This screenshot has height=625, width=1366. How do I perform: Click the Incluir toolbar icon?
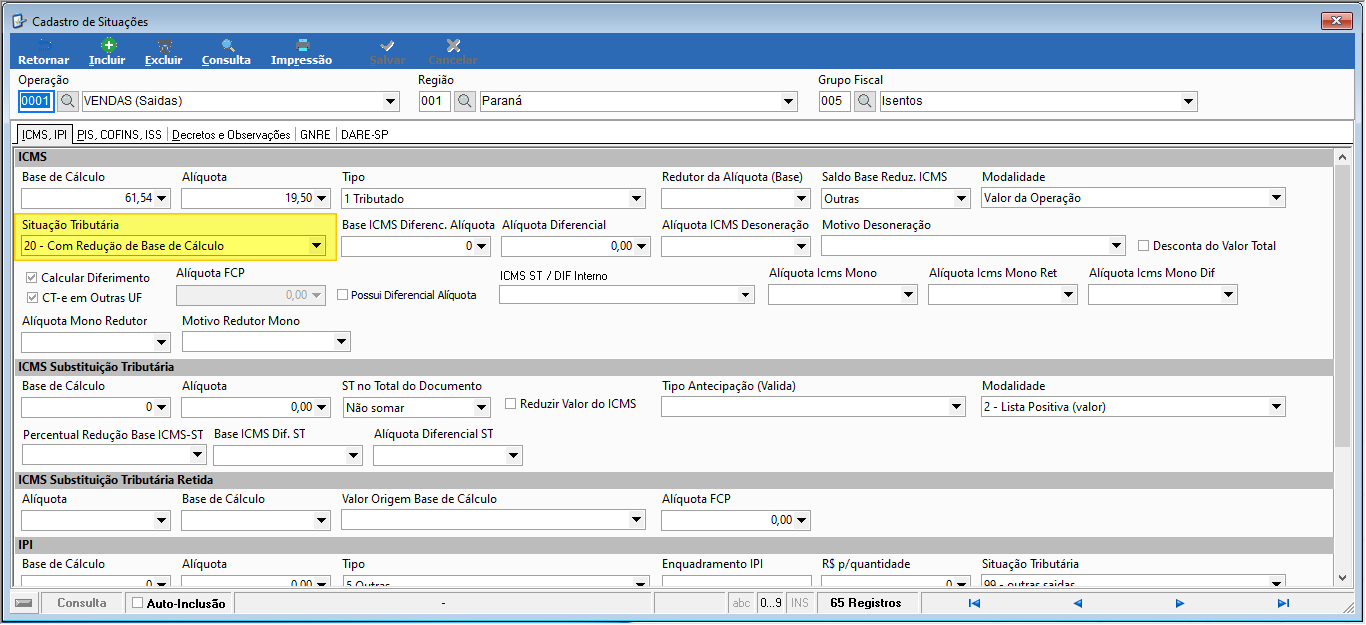tap(108, 46)
